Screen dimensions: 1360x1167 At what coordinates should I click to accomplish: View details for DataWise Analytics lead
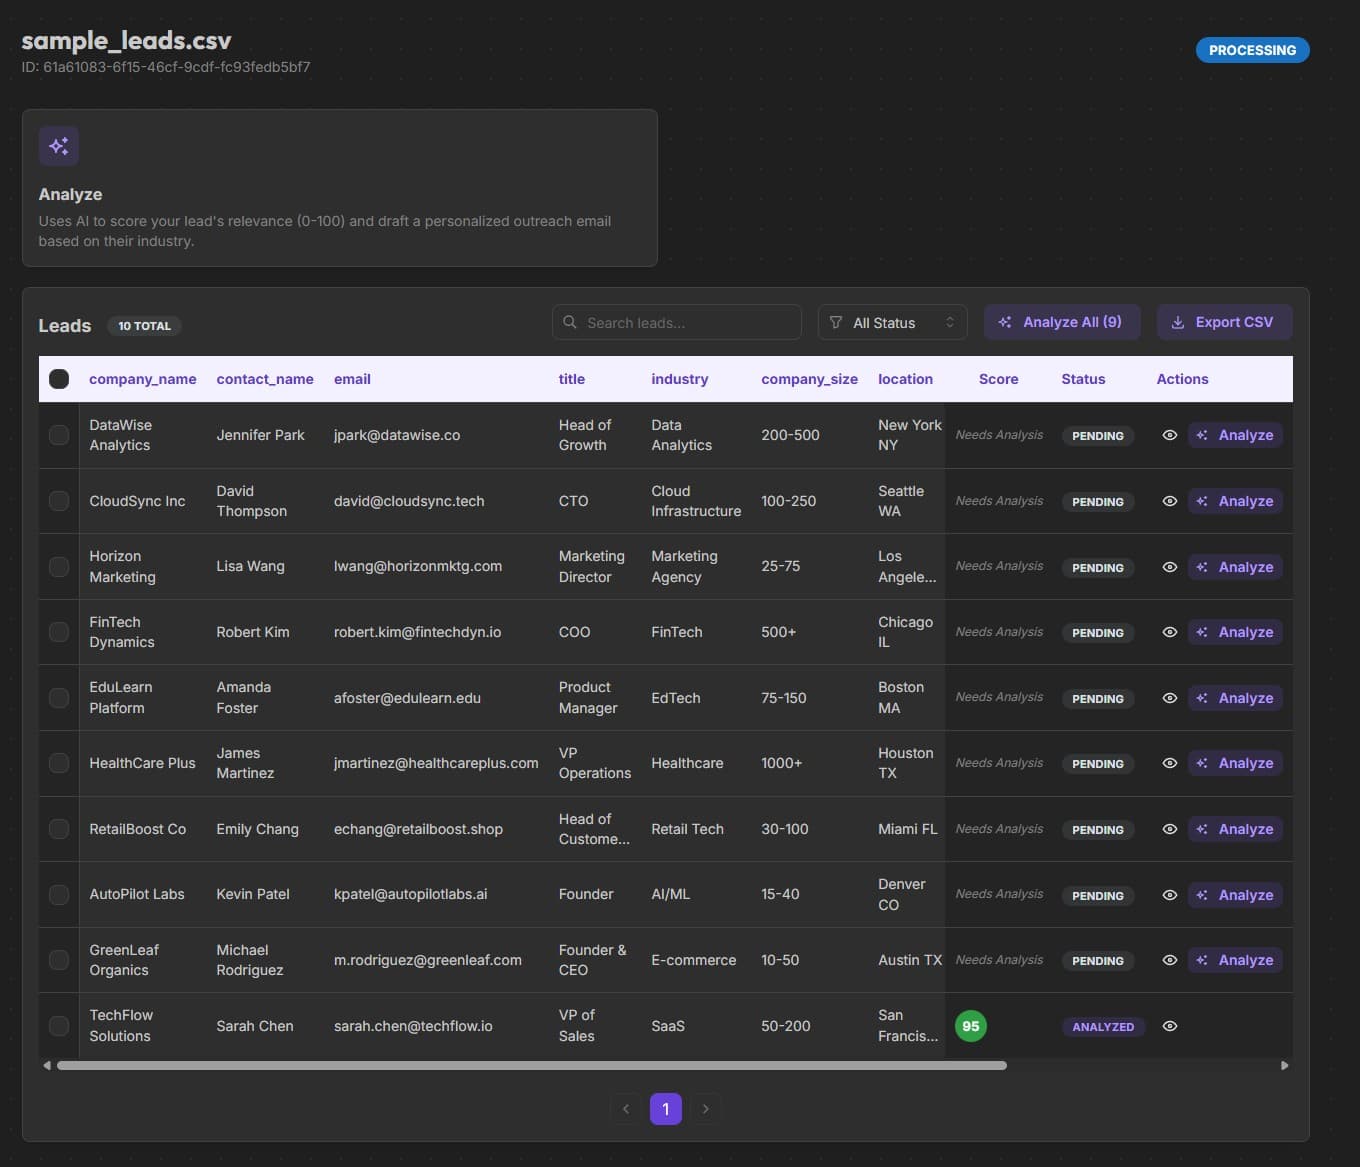click(1169, 435)
